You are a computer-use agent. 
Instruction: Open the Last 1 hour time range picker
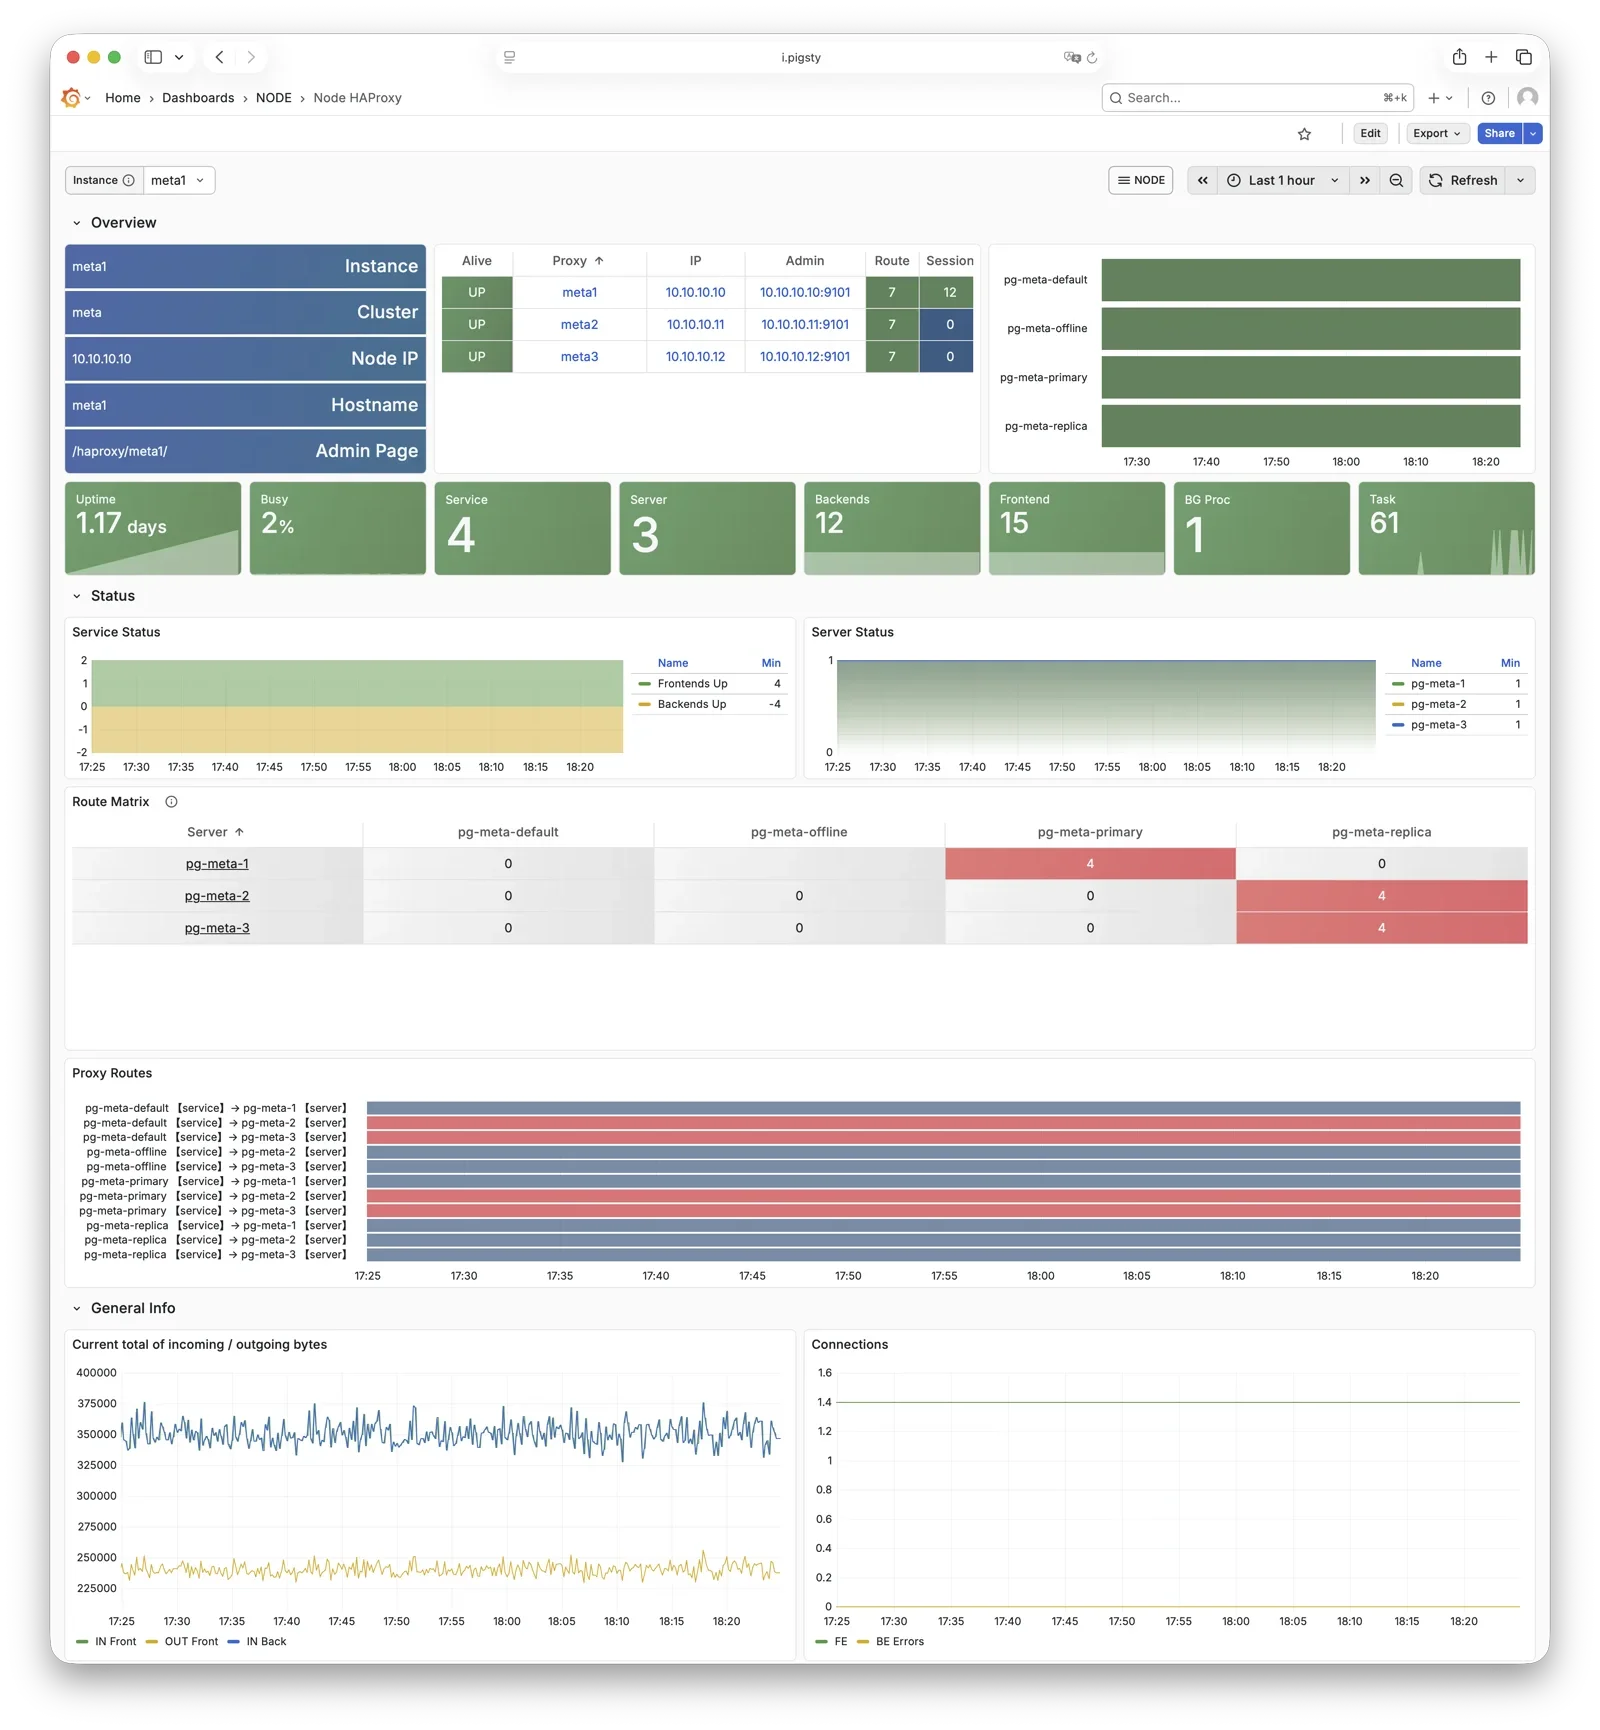pyautogui.click(x=1281, y=180)
